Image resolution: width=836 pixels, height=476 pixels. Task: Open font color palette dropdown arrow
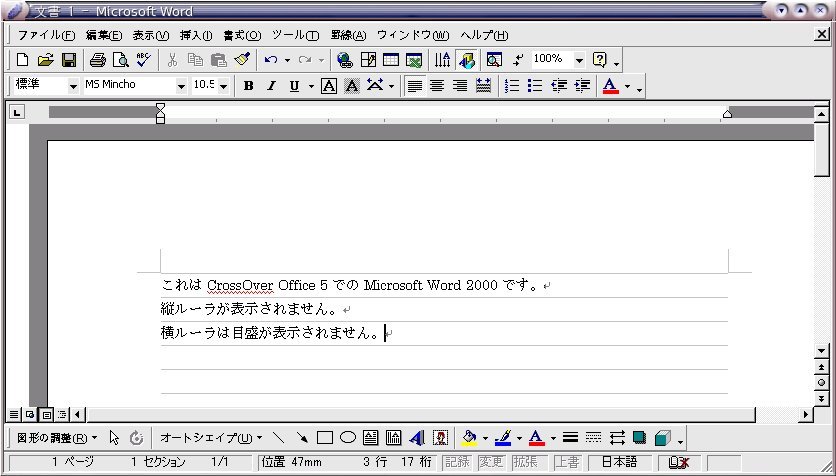[628, 86]
